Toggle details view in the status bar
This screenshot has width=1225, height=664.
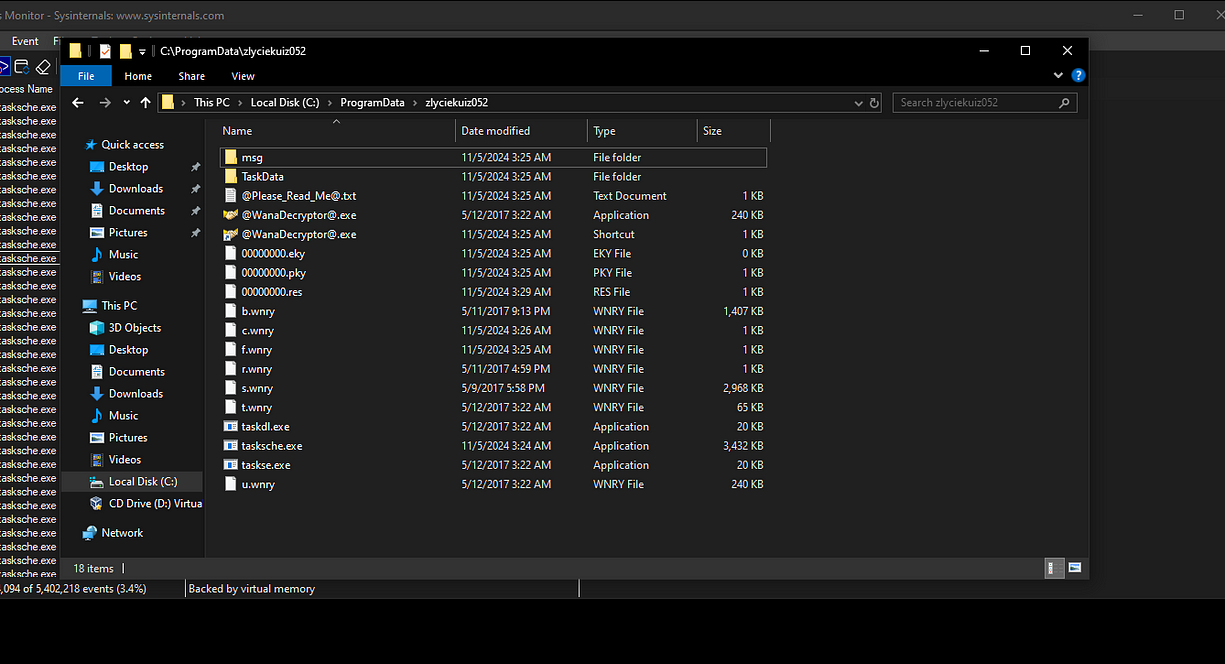tap(1053, 568)
